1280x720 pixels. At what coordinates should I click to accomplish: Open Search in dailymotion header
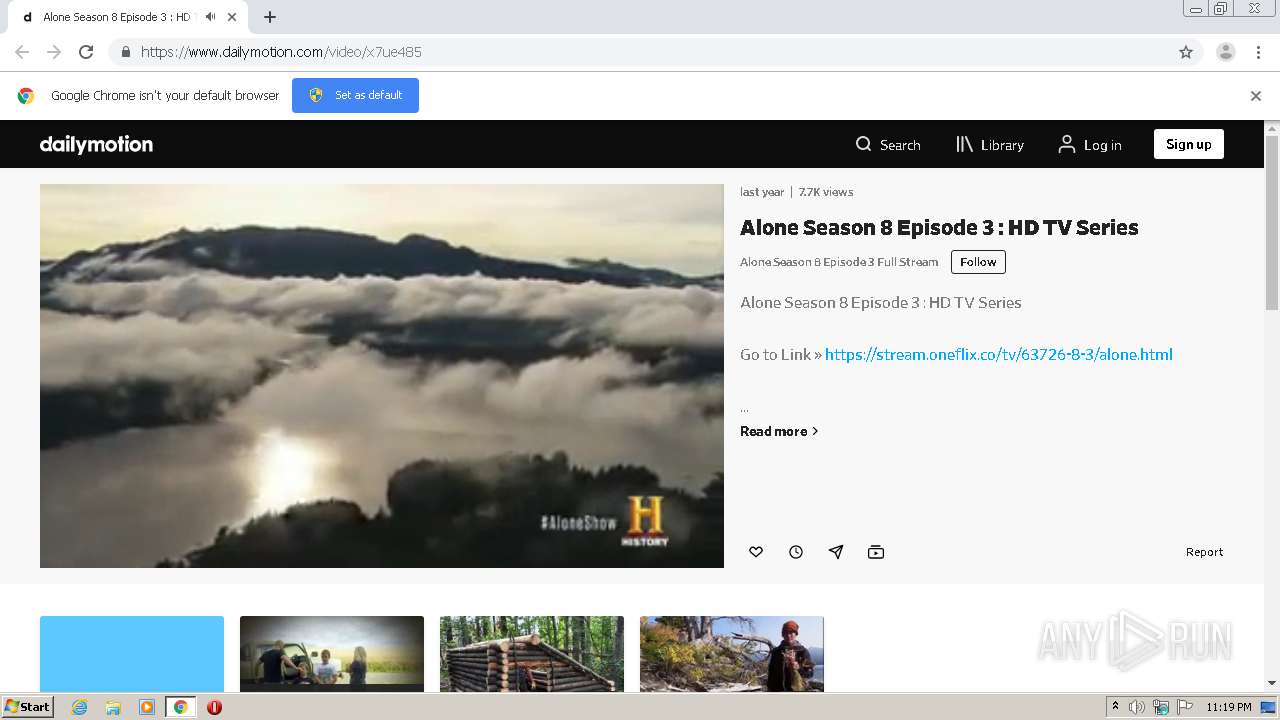[888, 145]
